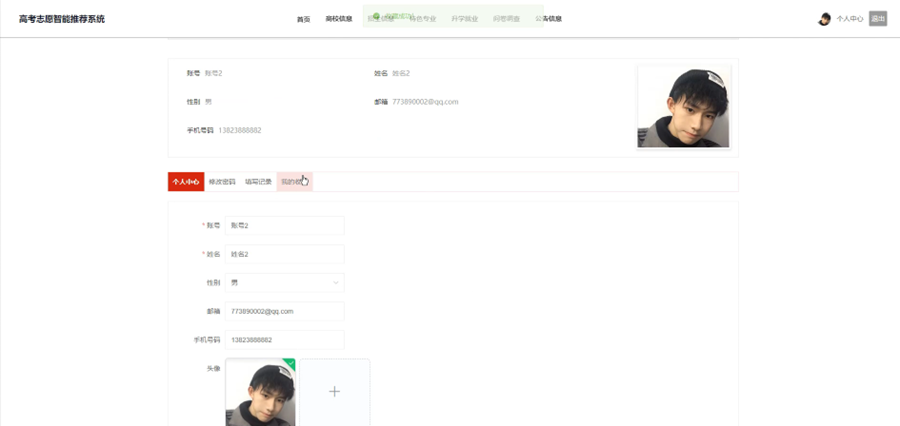Click the small user avatar in header
Image resolution: width=900 pixels, height=426 pixels.
point(824,19)
